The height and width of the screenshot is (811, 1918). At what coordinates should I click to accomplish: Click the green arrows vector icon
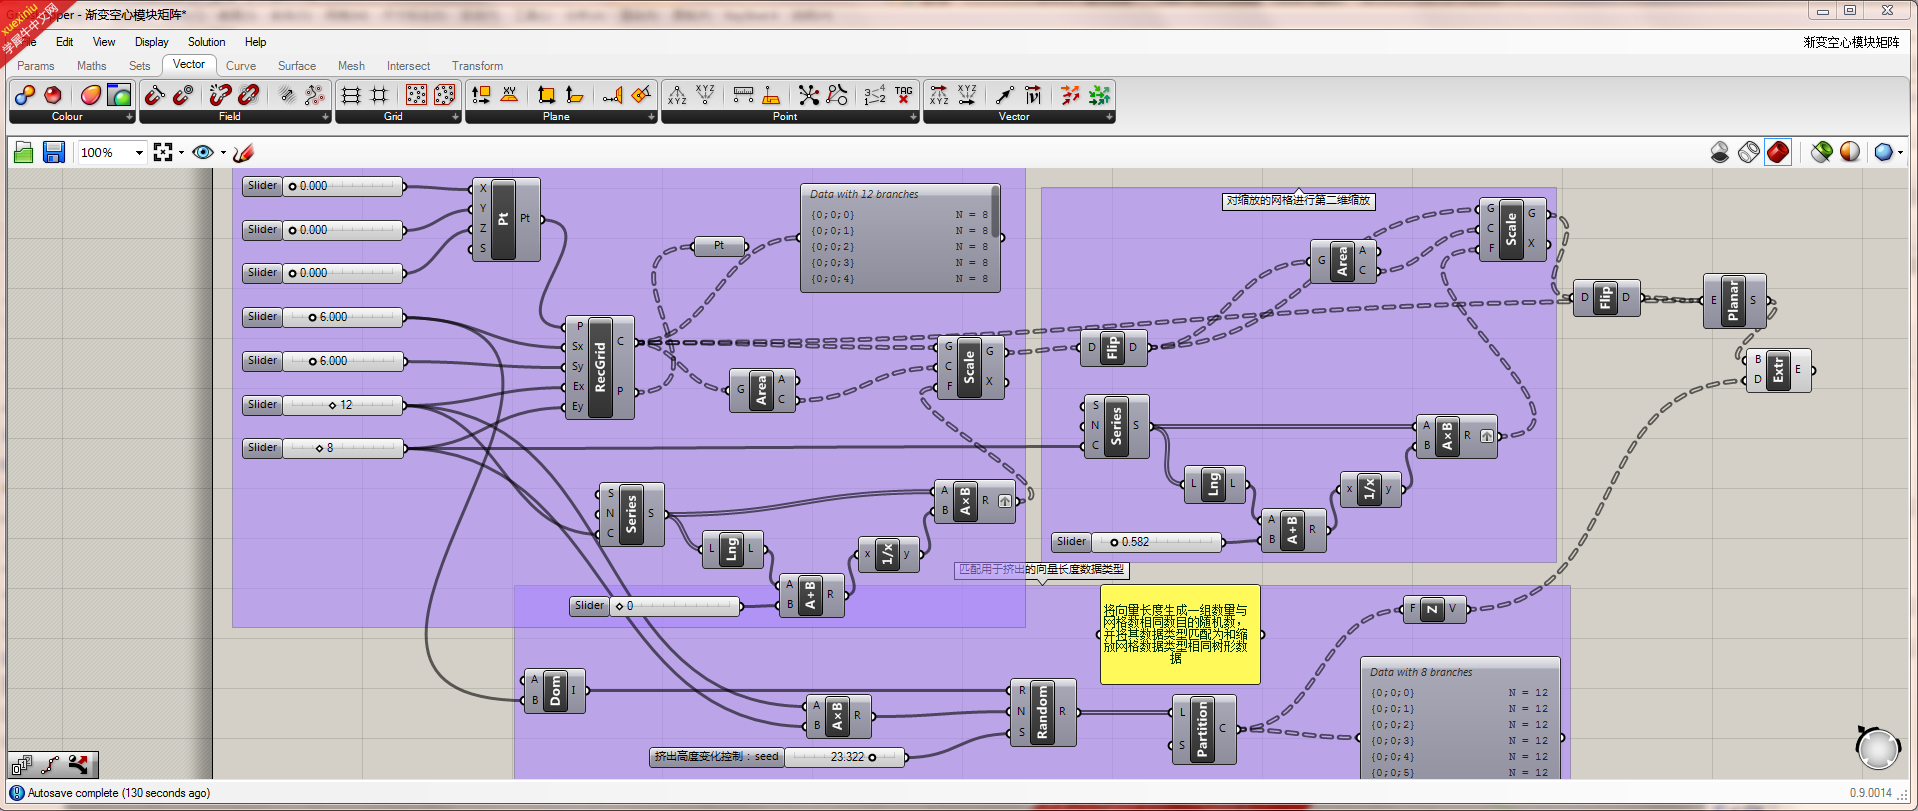[x=1099, y=95]
